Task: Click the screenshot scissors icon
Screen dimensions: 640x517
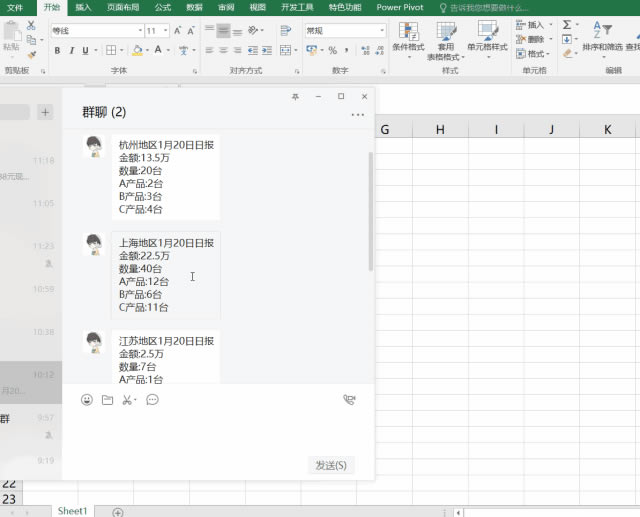Action: point(128,400)
